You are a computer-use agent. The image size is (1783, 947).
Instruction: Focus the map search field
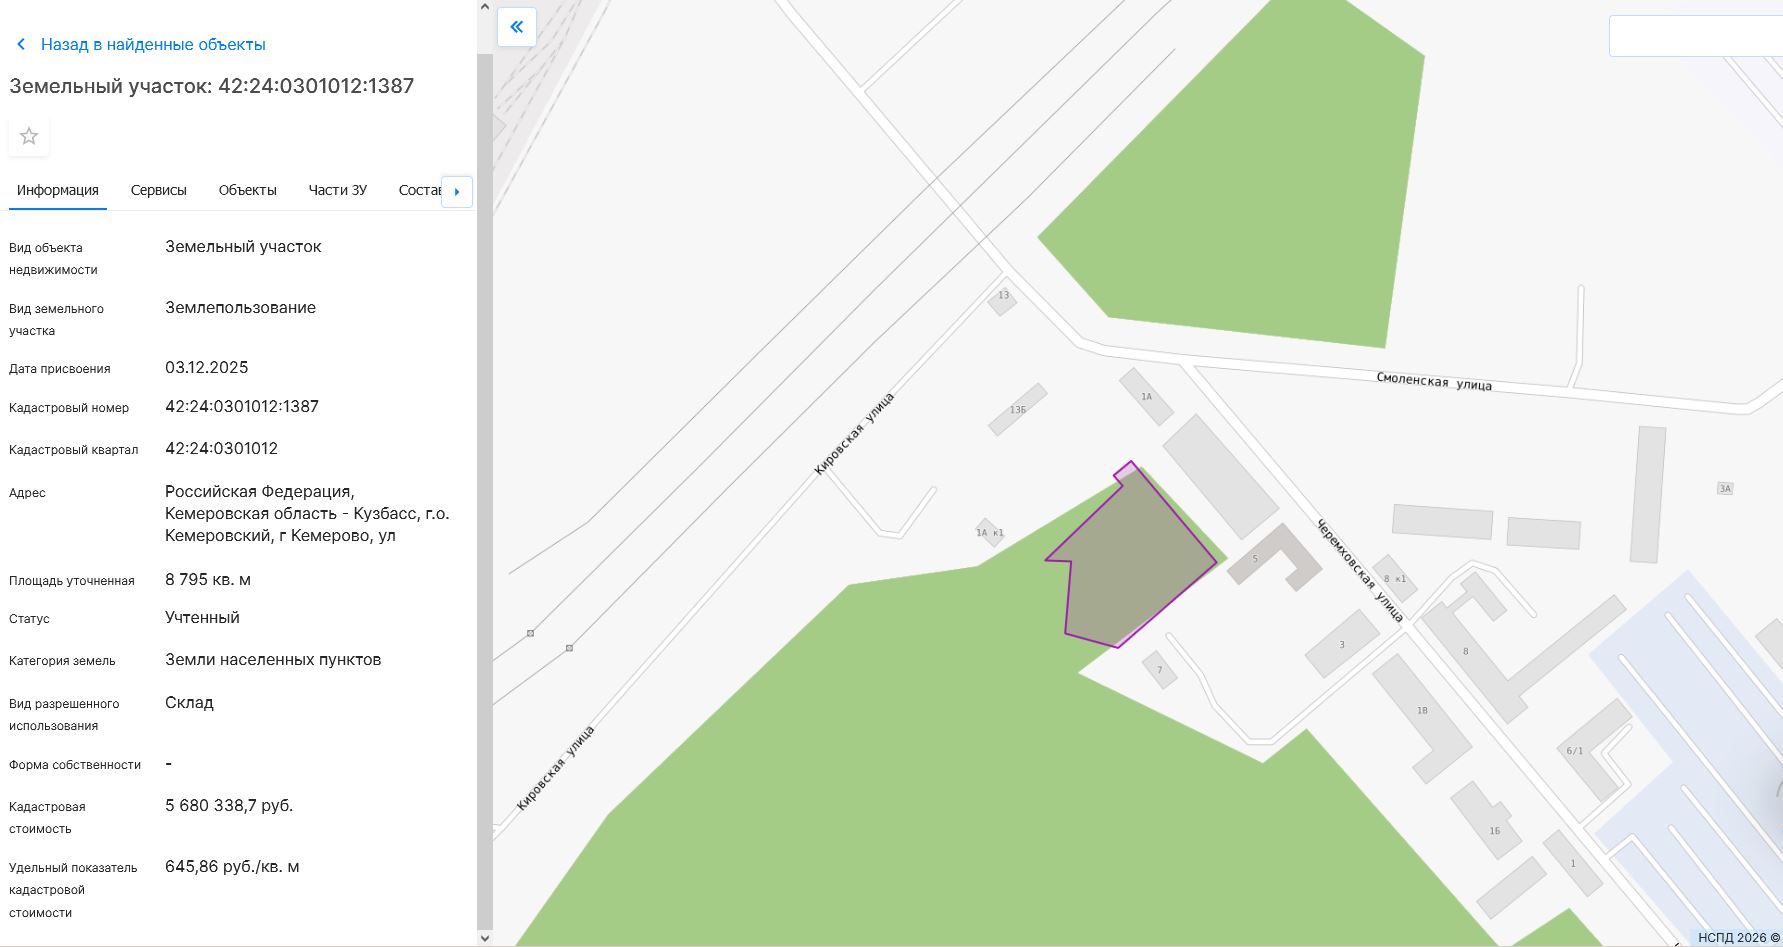click(1695, 37)
